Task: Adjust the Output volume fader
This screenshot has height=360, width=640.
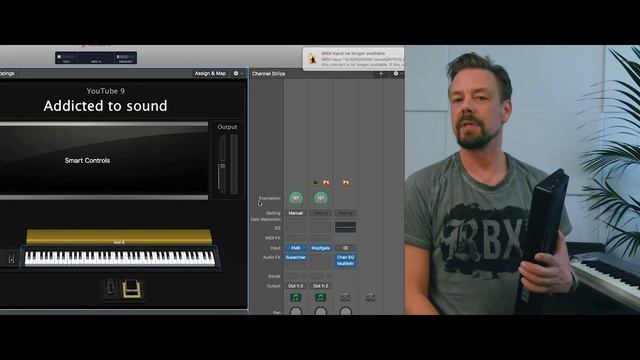Action: click(x=222, y=166)
